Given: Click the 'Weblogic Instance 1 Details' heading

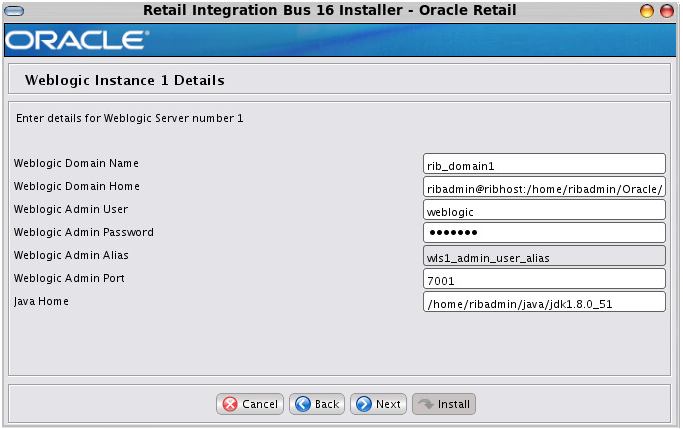Looking at the screenshot, I should [125, 80].
